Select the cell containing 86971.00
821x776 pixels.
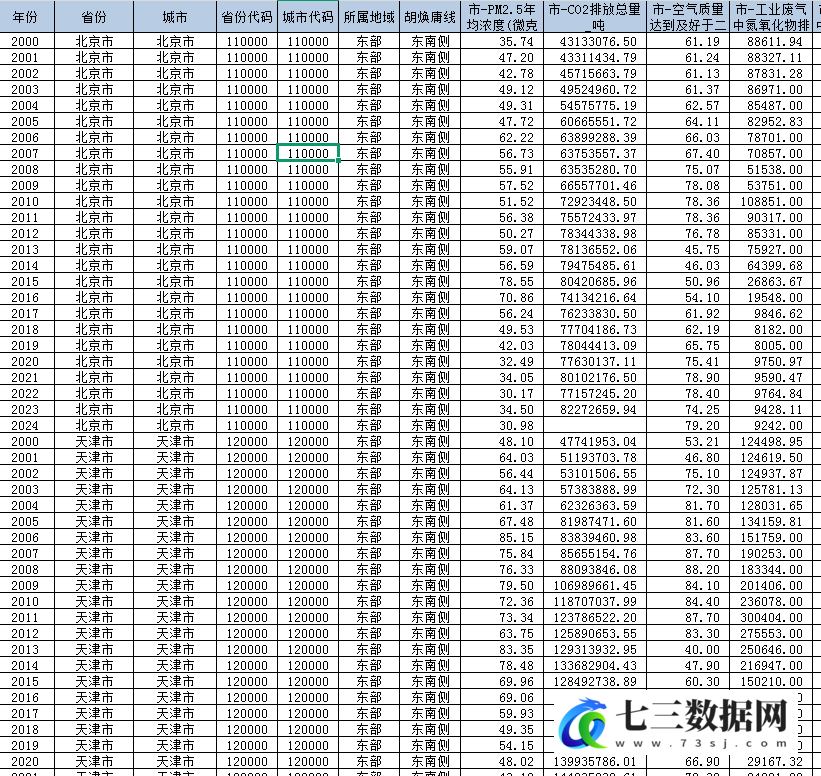(771, 90)
